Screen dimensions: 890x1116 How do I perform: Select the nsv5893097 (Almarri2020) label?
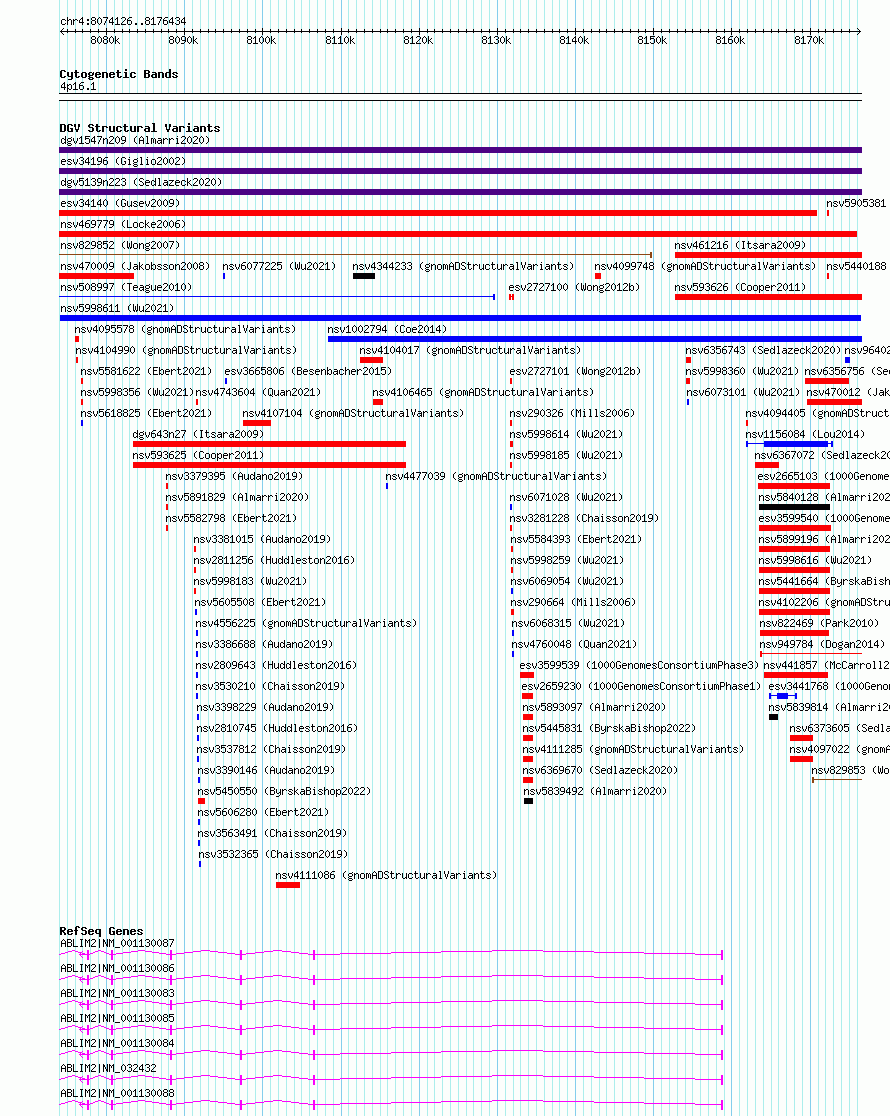tap(594, 707)
